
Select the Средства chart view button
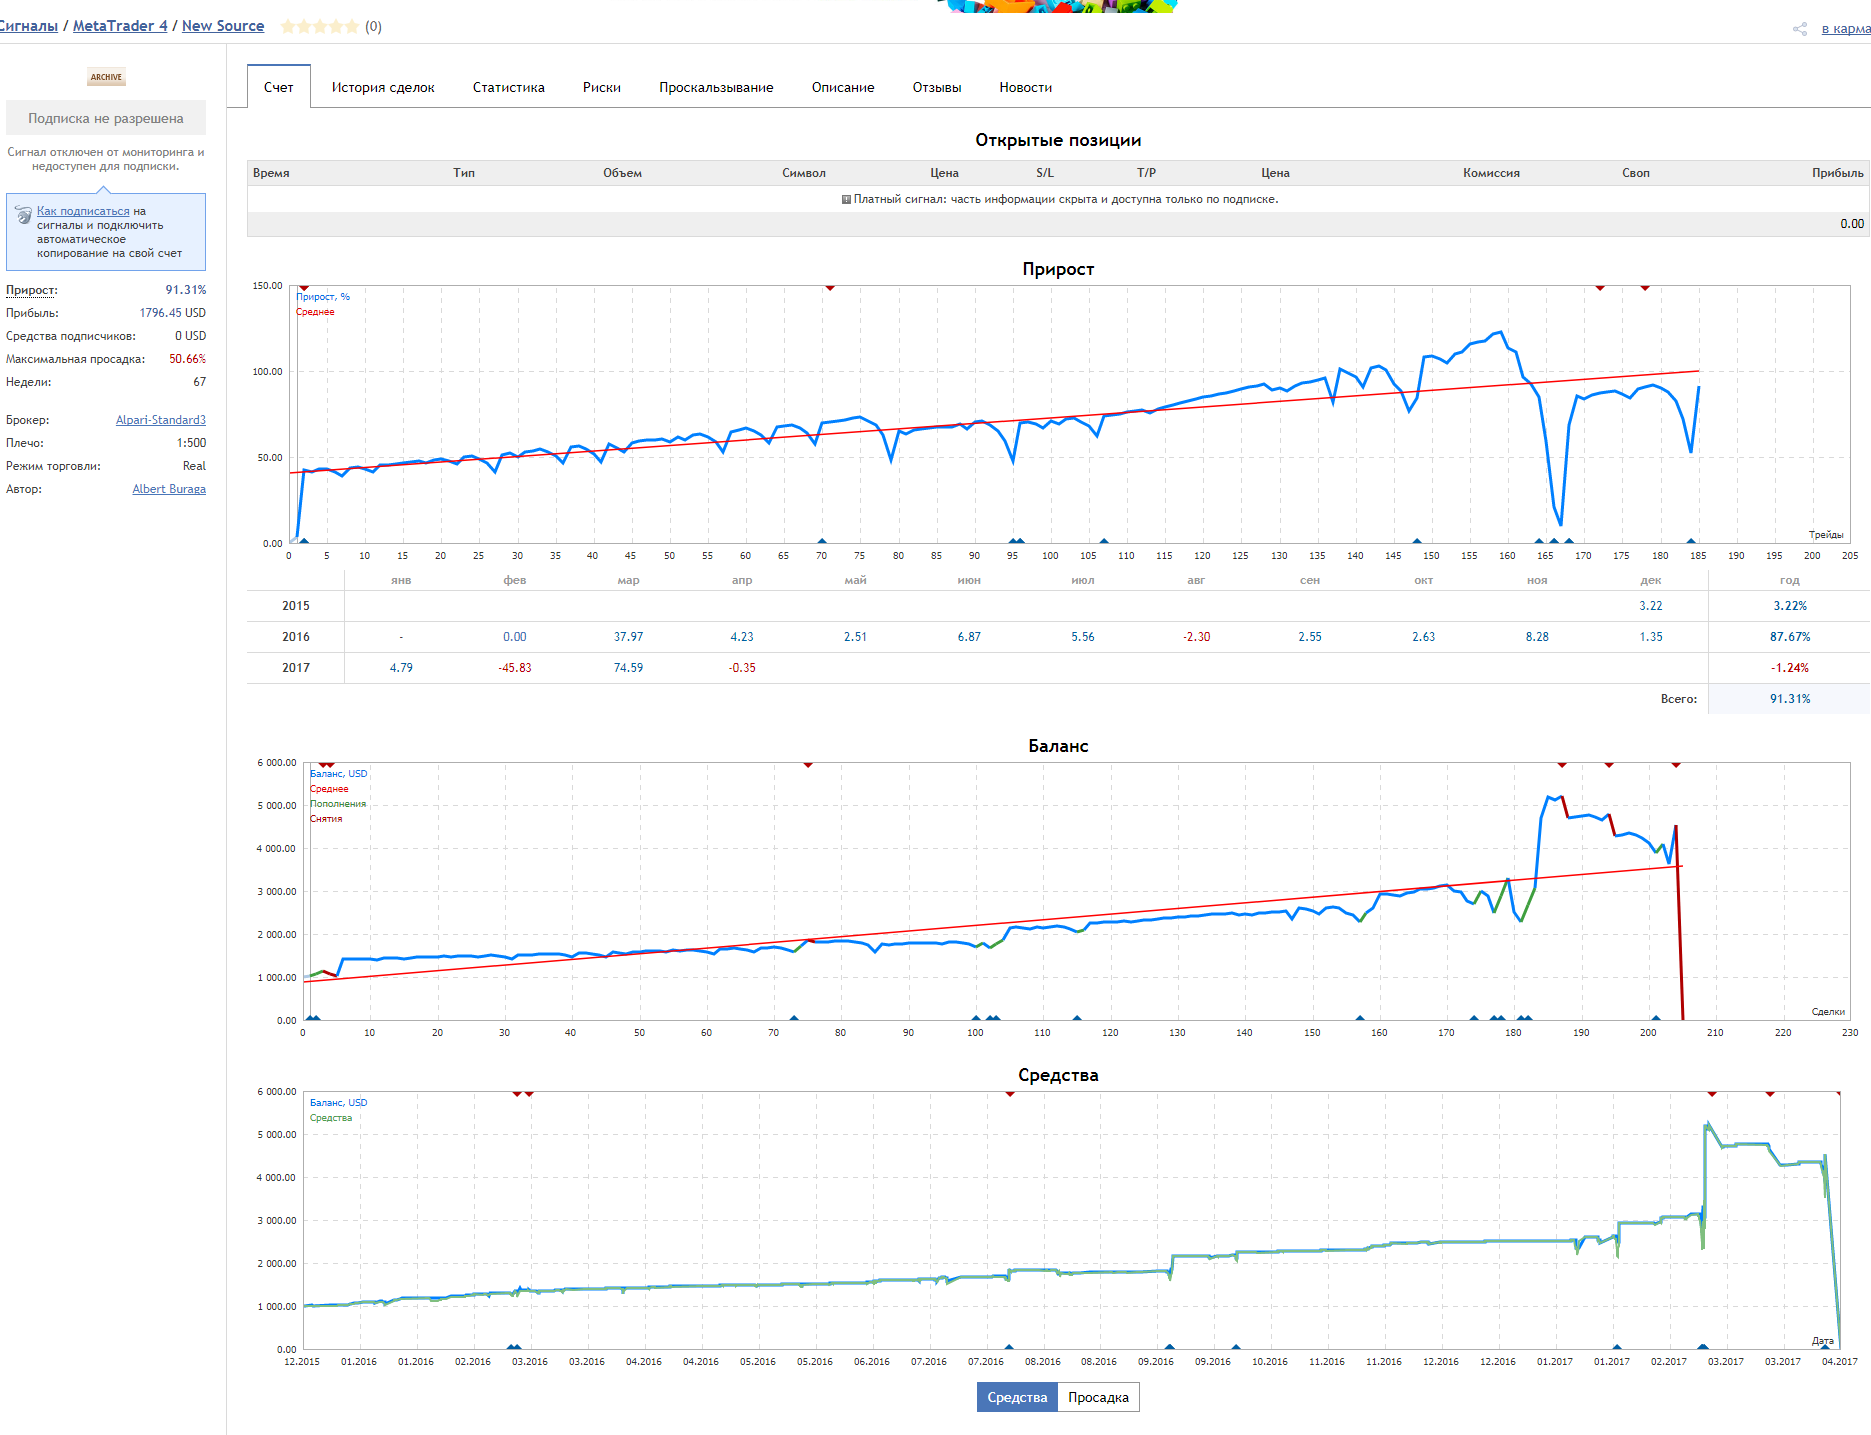click(1017, 1397)
